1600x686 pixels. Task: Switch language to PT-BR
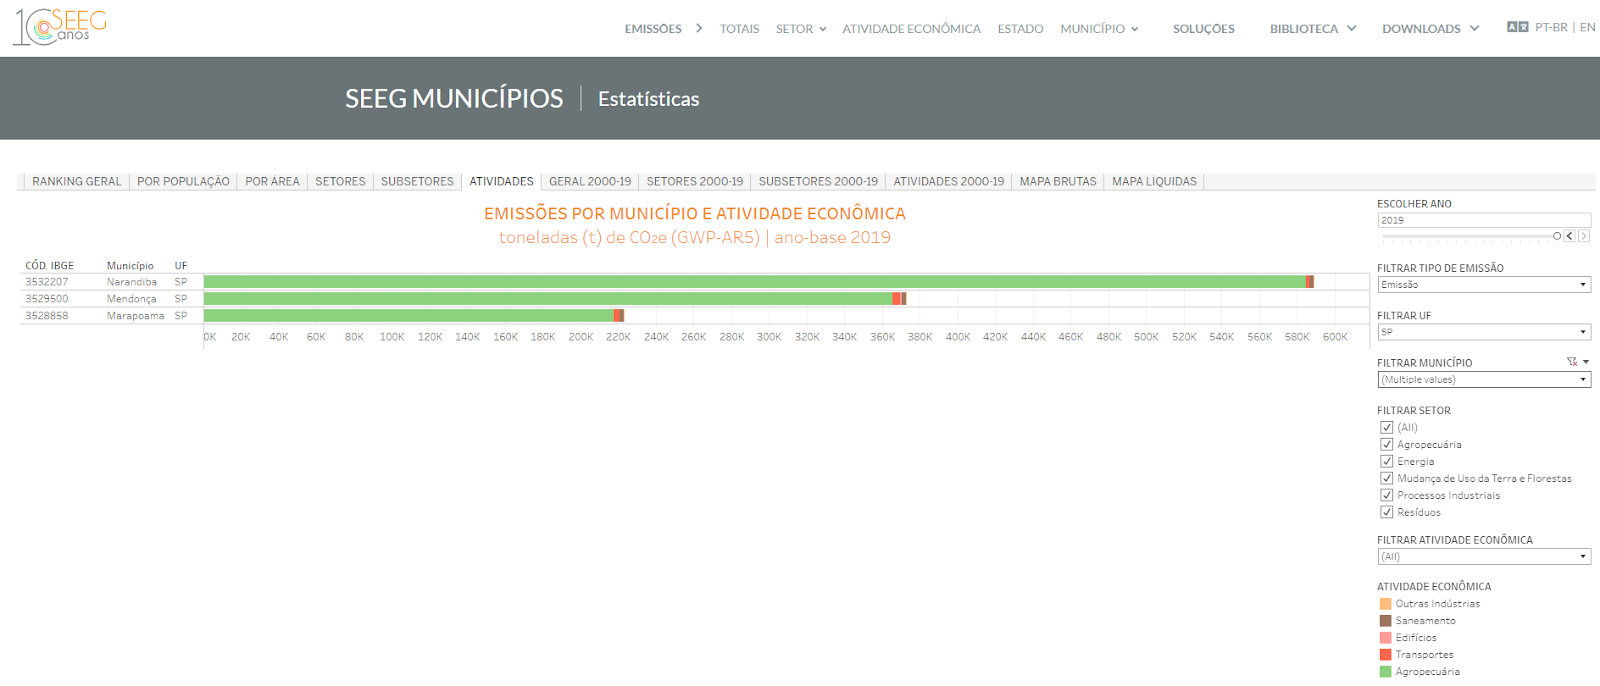coord(1551,27)
